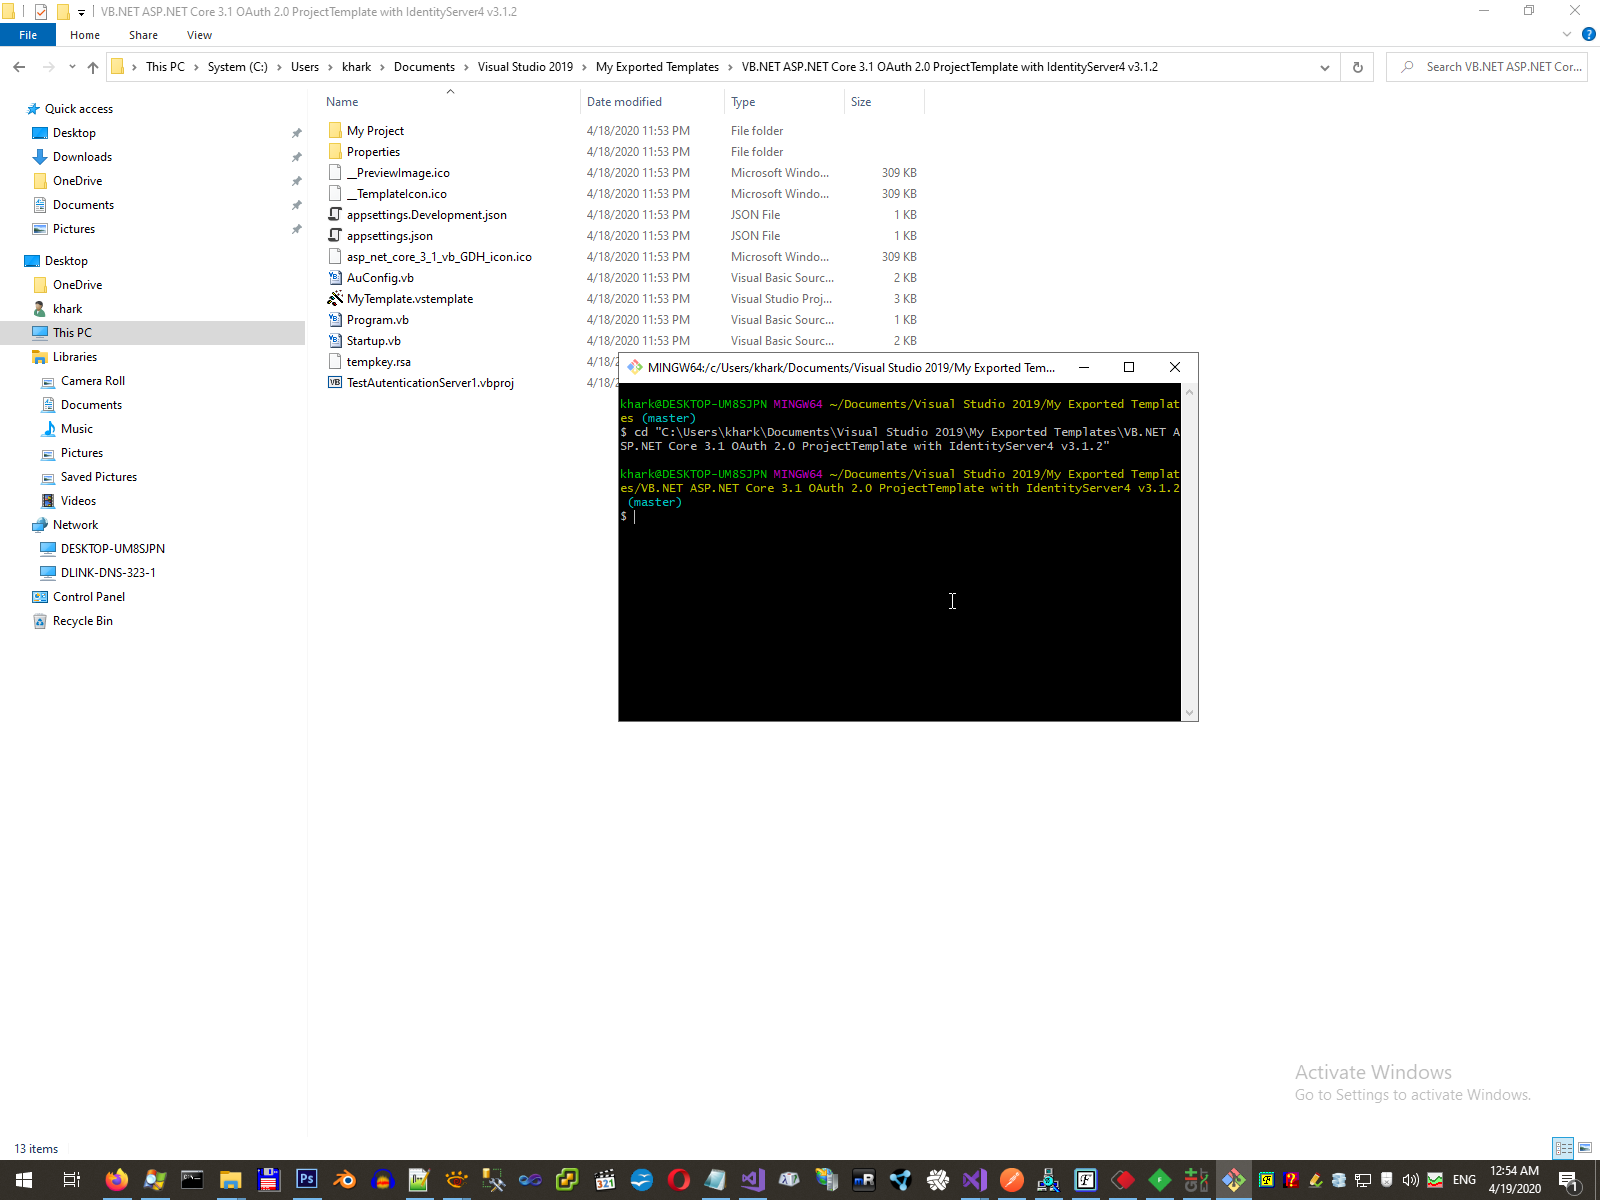Select Downloads in the navigation pane
1600x1200 pixels.
(x=82, y=157)
